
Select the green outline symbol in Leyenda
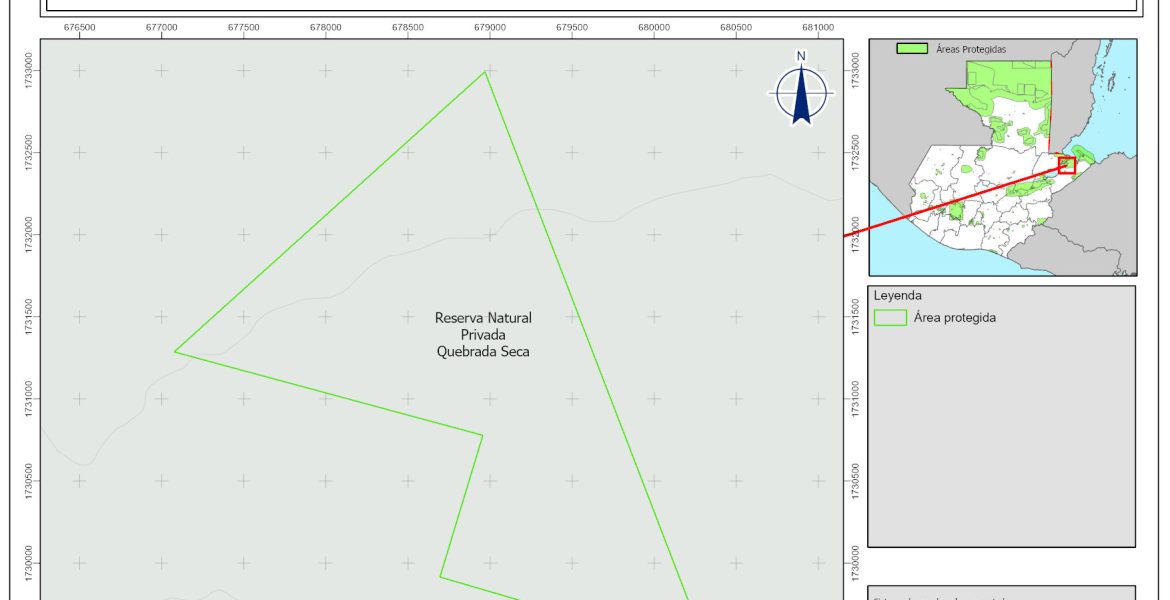tap(888, 318)
